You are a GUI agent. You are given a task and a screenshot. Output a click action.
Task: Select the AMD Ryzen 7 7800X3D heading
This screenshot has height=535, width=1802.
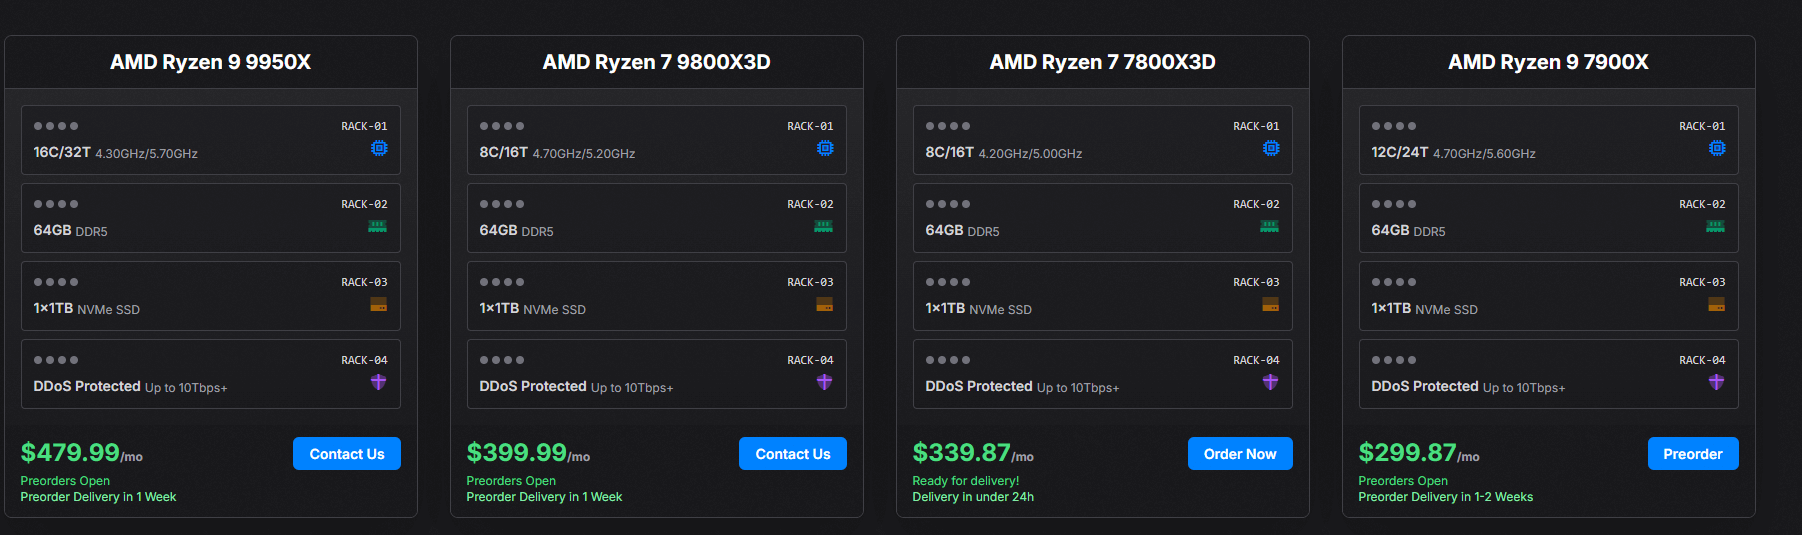pos(1102,62)
